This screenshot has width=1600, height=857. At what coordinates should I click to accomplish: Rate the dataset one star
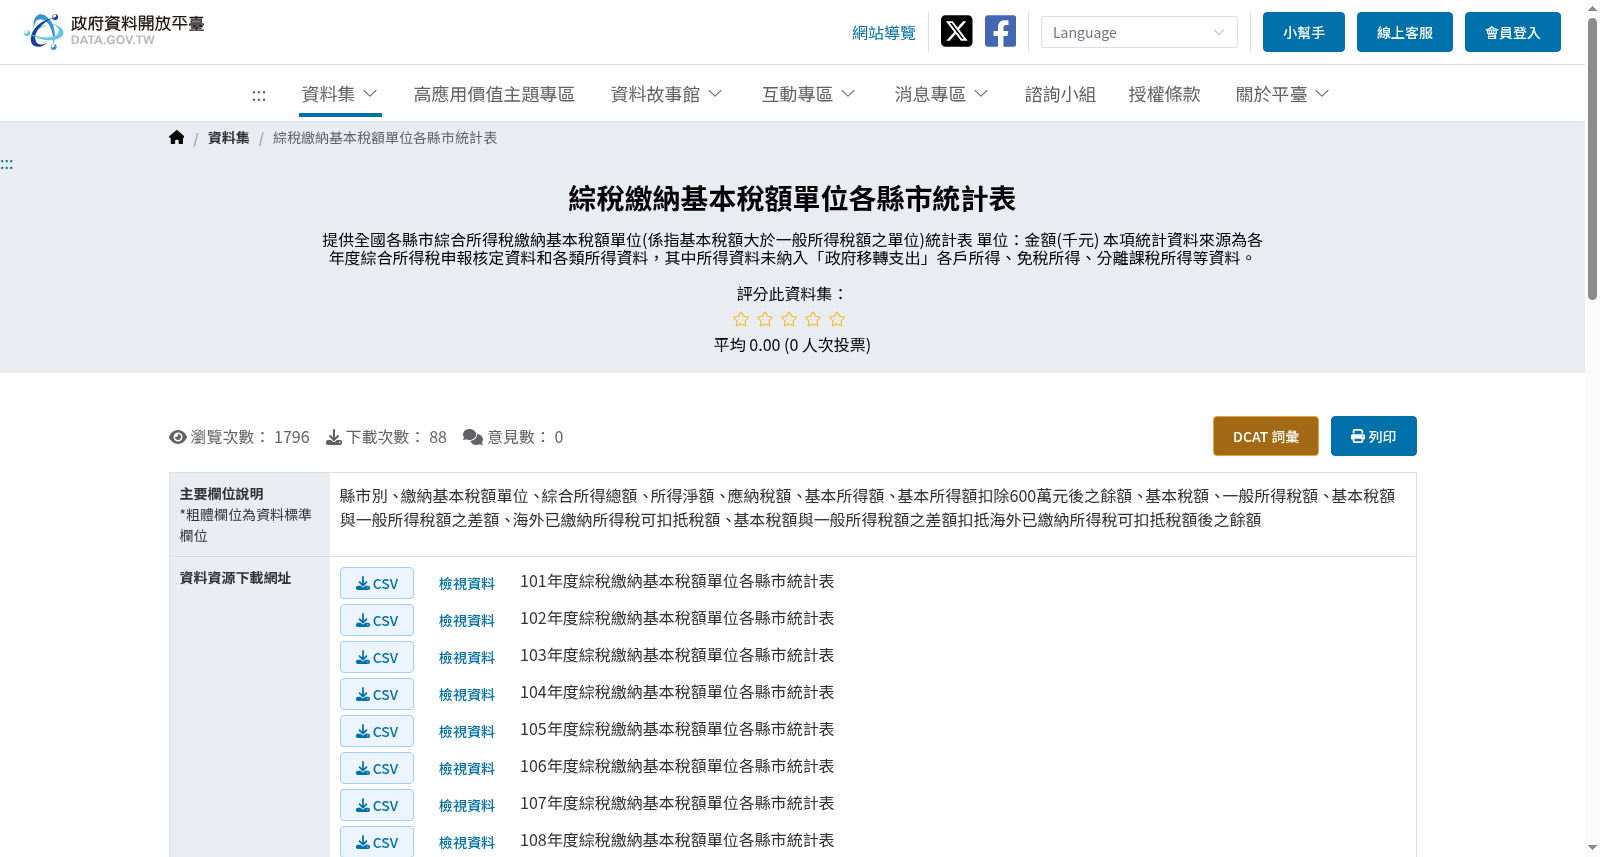(x=741, y=319)
